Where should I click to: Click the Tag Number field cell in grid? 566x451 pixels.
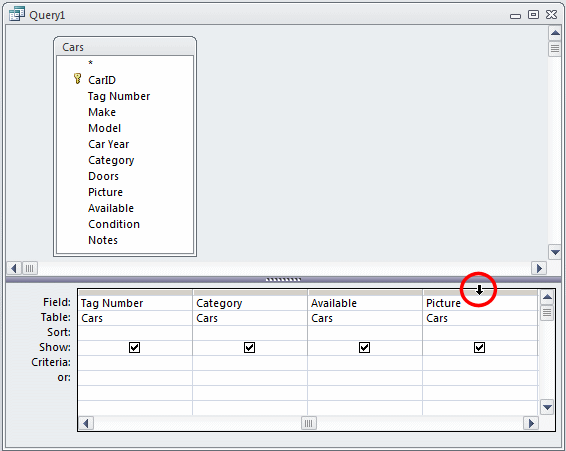(x=135, y=303)
